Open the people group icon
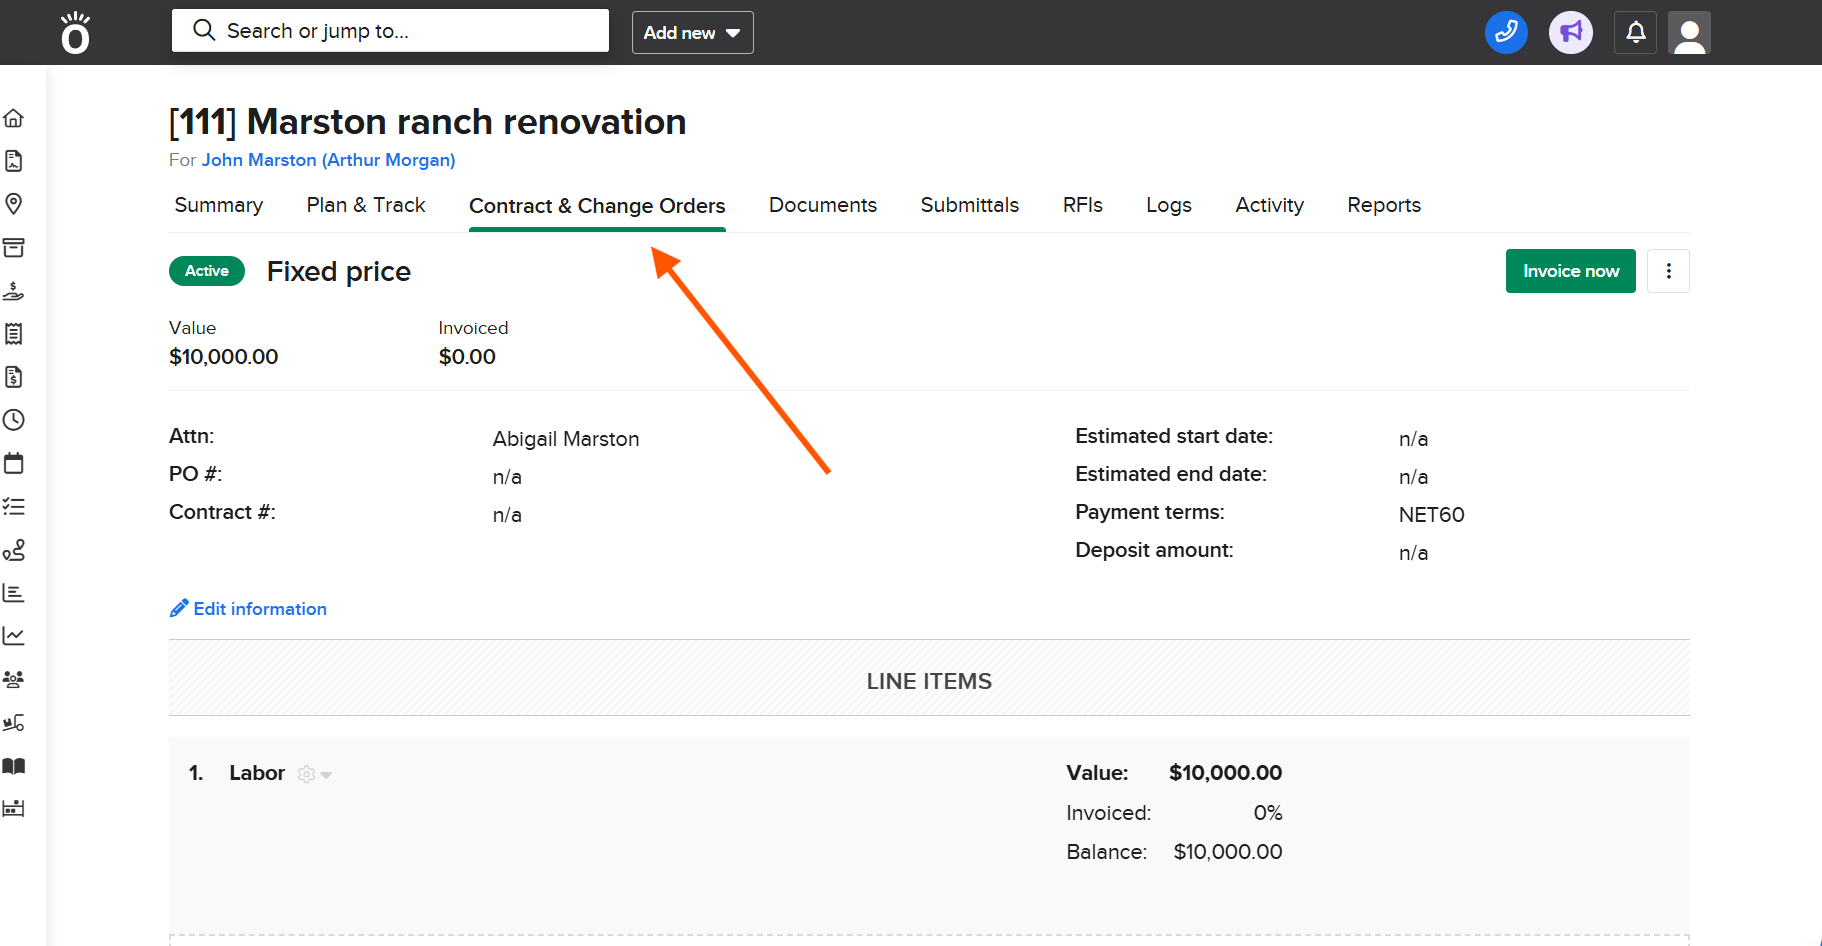This screenshot has width=1822, height=946. pos(14,679)
